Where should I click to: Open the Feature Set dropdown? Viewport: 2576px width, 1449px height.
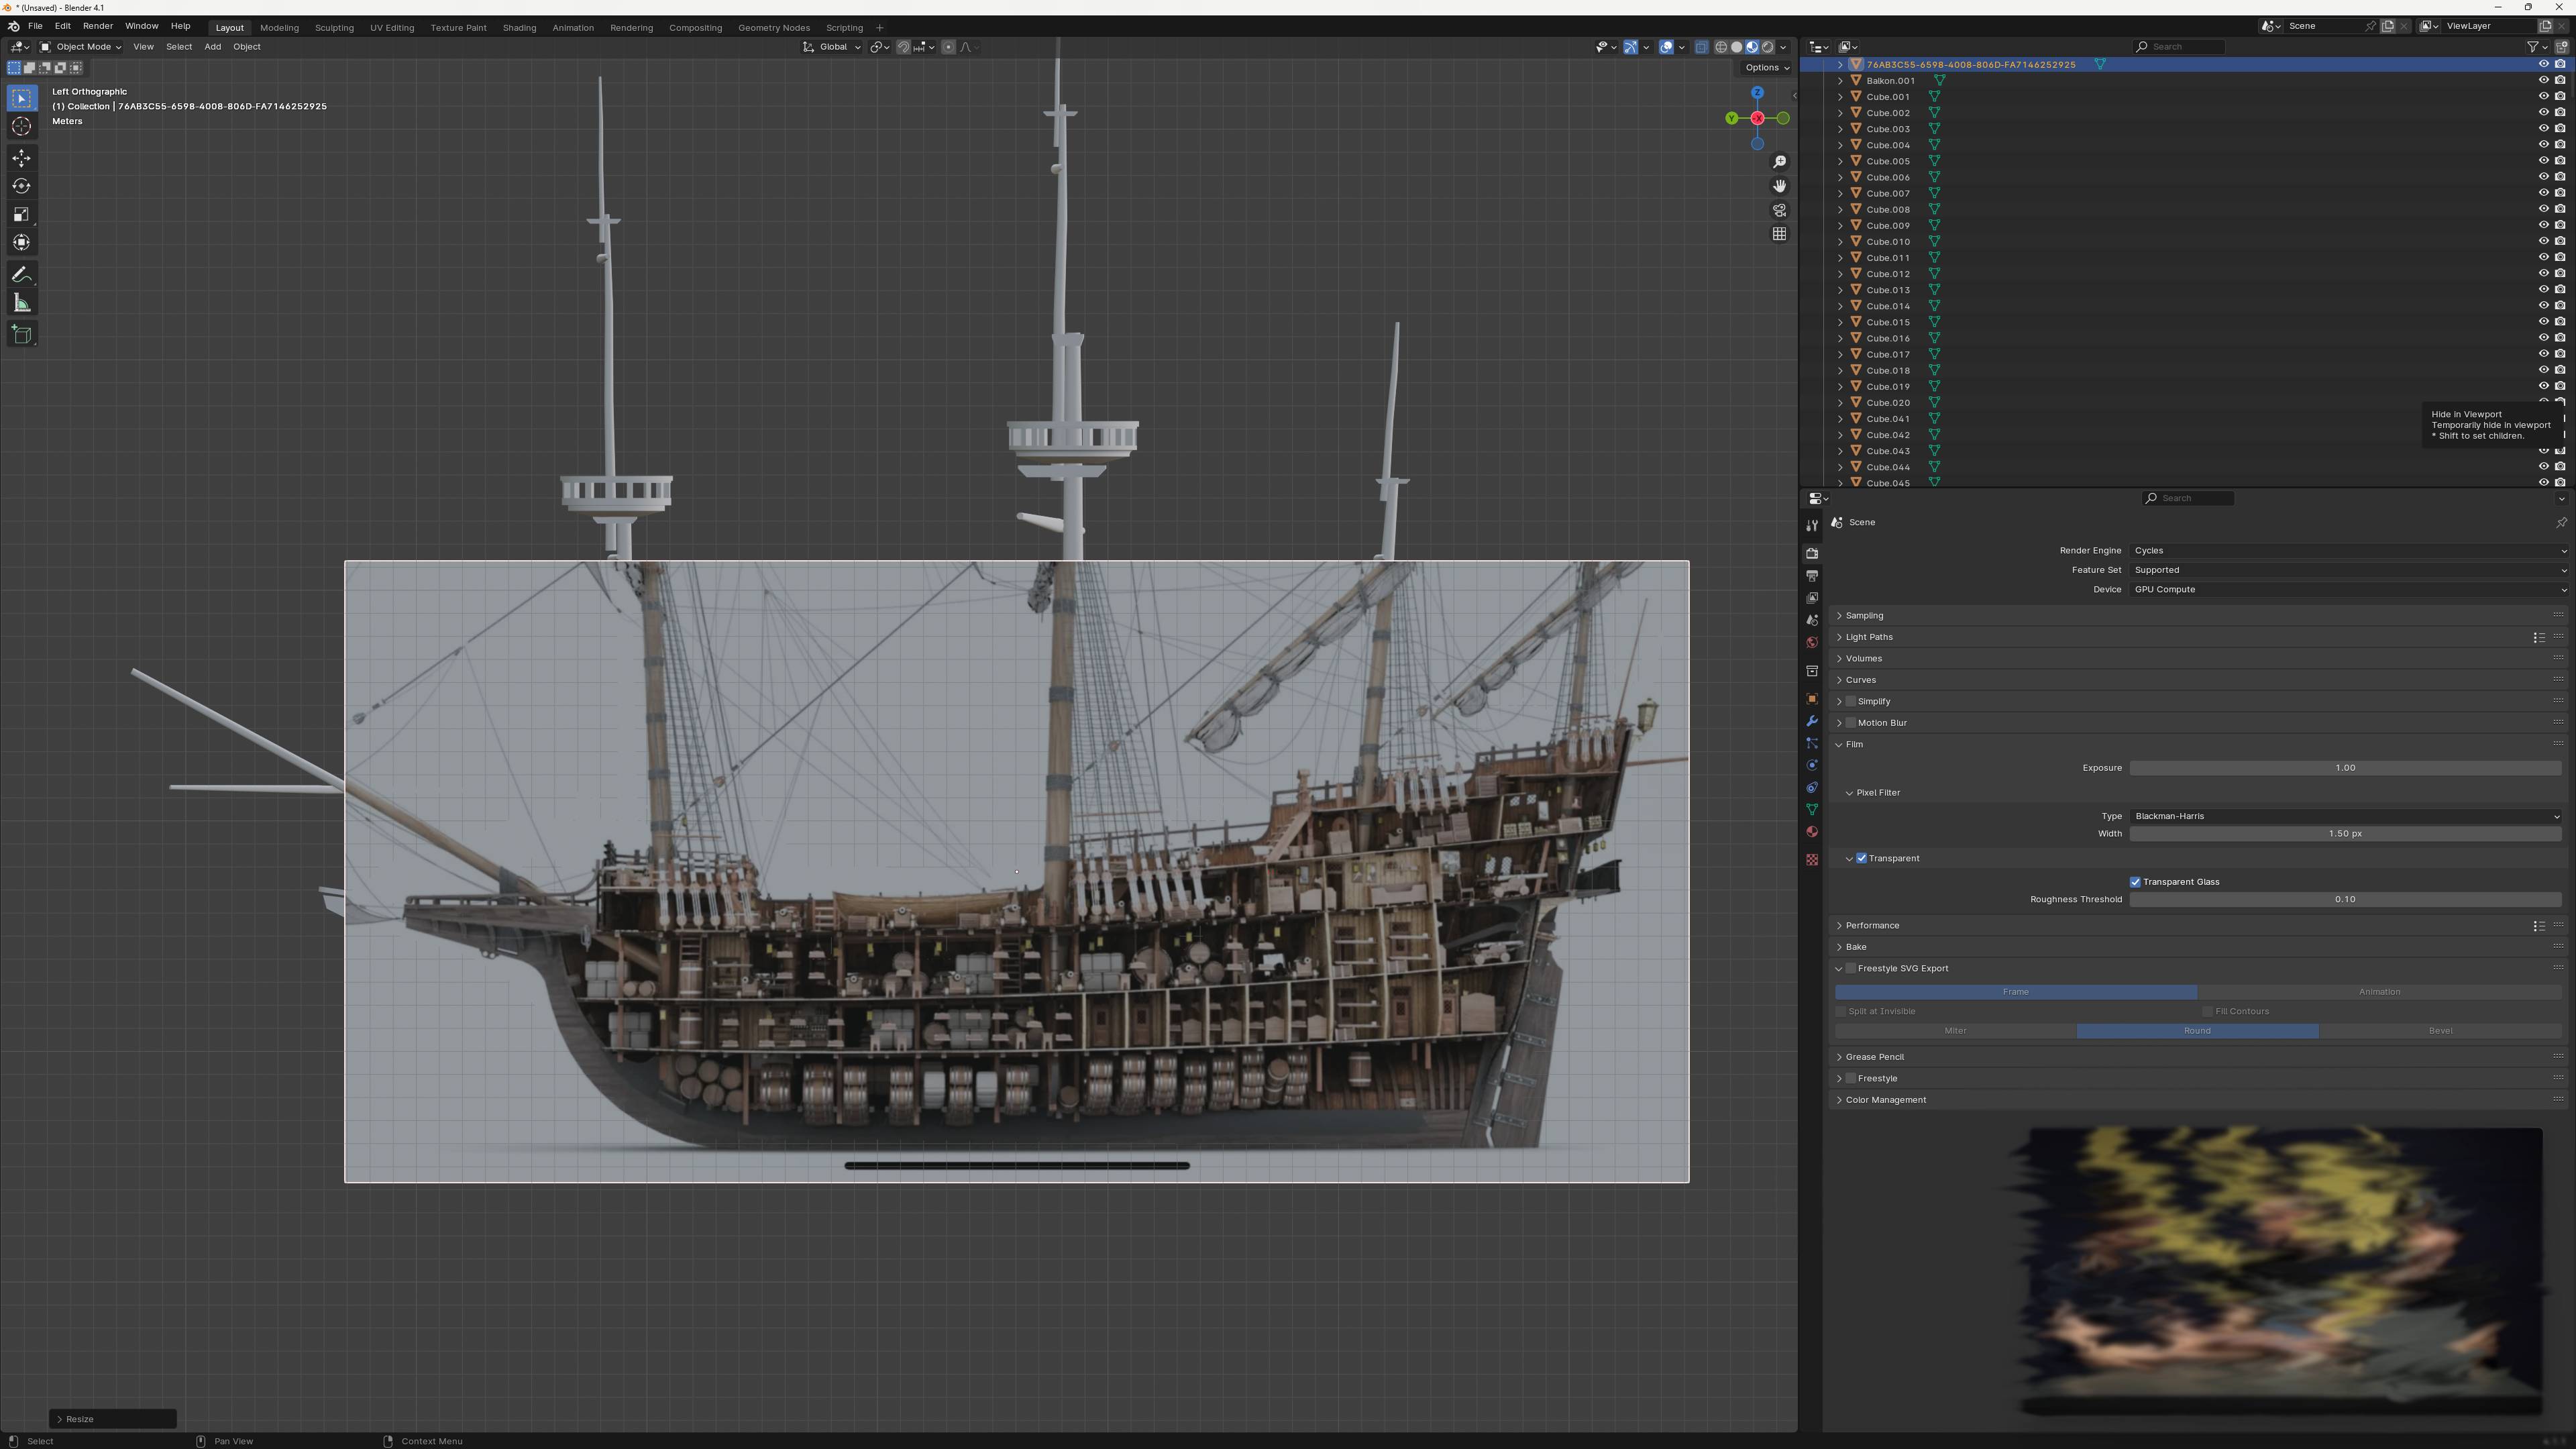pos(2347,570)
